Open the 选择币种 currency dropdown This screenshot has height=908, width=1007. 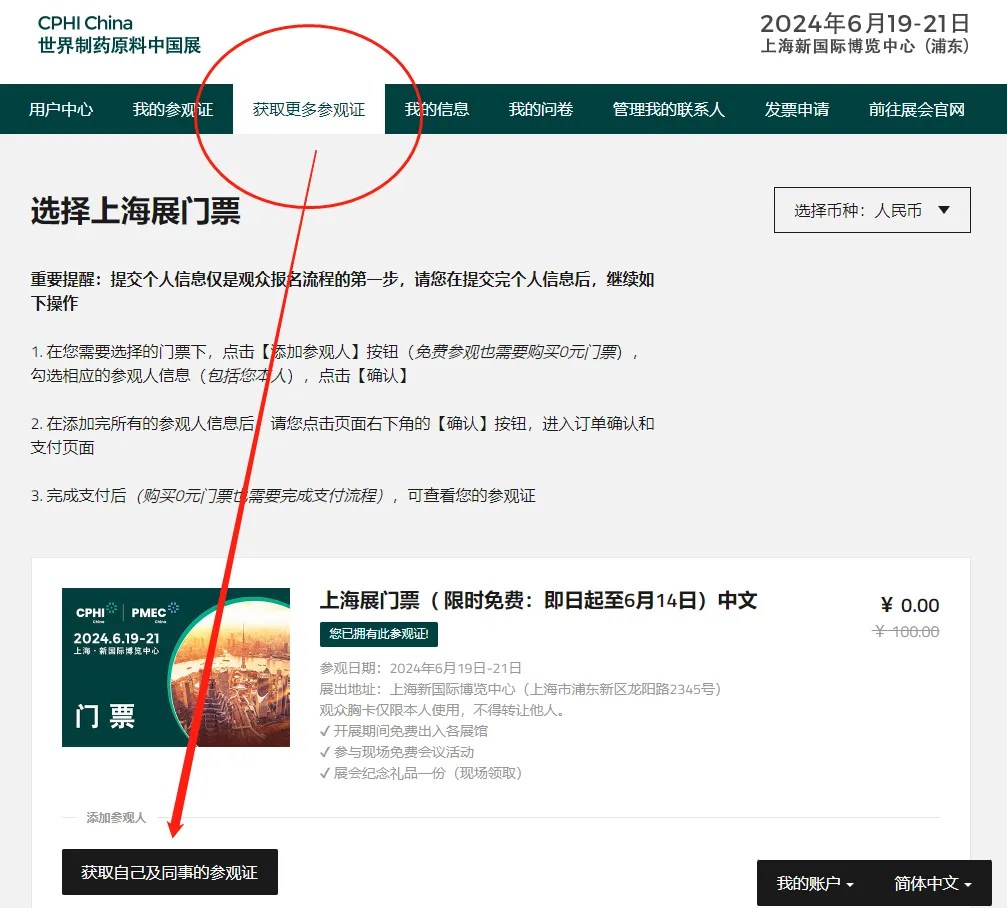pyautogui.click(x=872, y=210)
